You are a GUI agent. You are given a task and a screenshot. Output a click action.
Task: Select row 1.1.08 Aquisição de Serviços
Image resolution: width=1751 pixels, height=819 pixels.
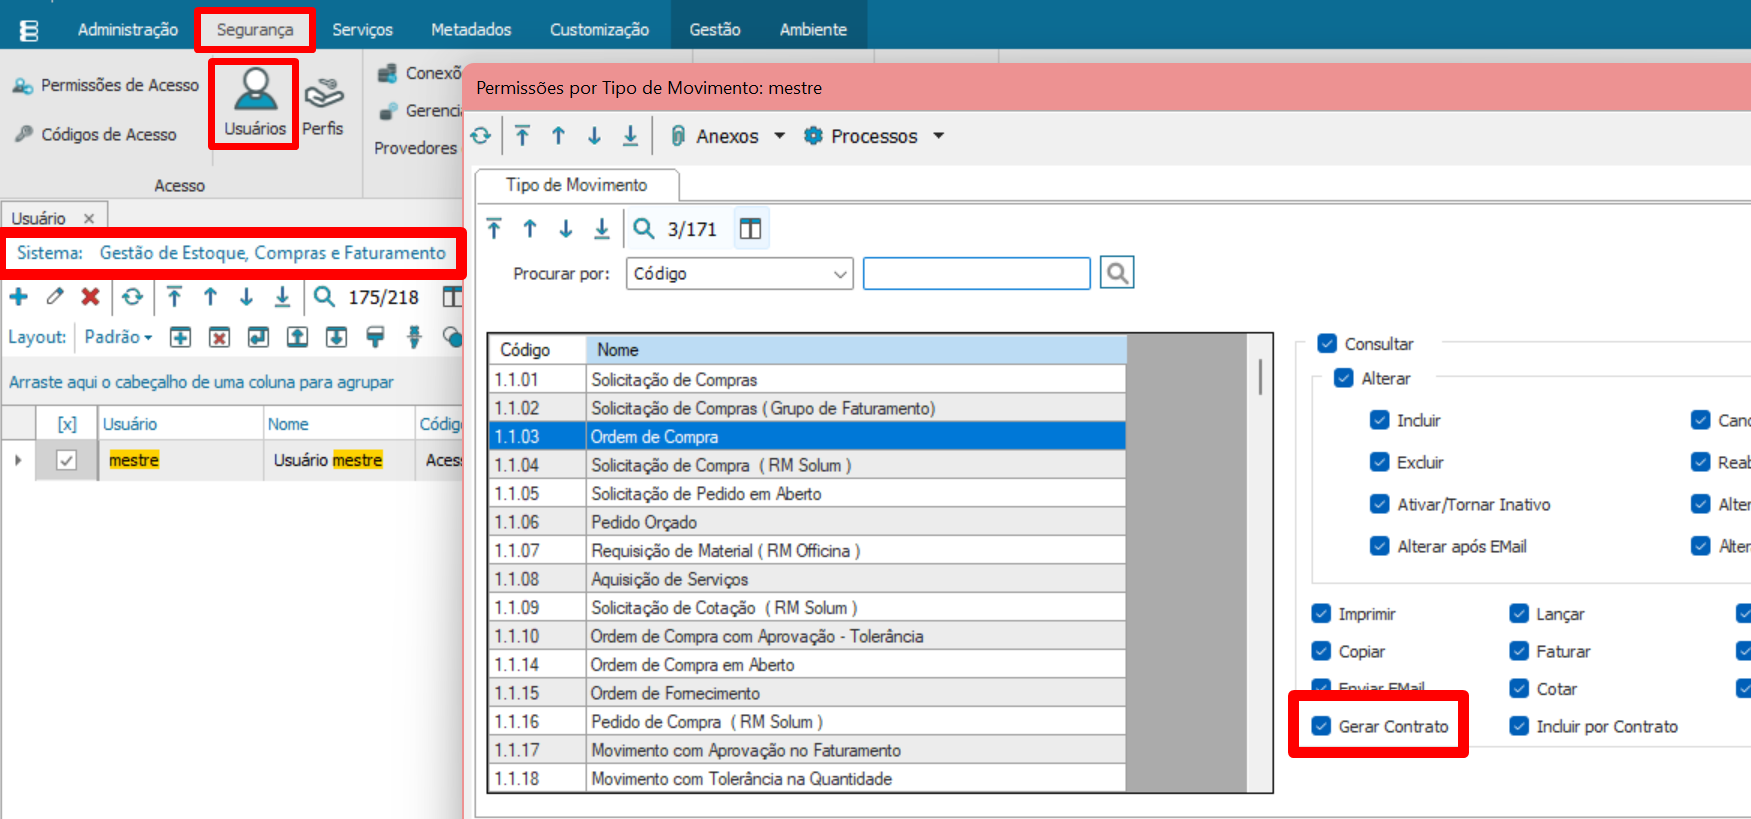pos(807,579)
